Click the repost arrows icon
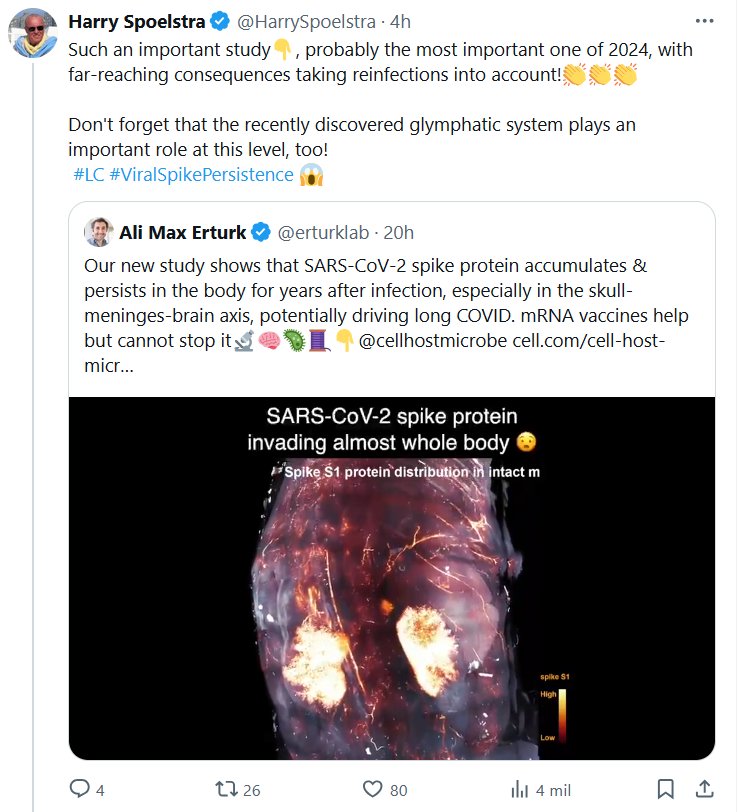Screen dimensions: 738x812 coord(226,789)
